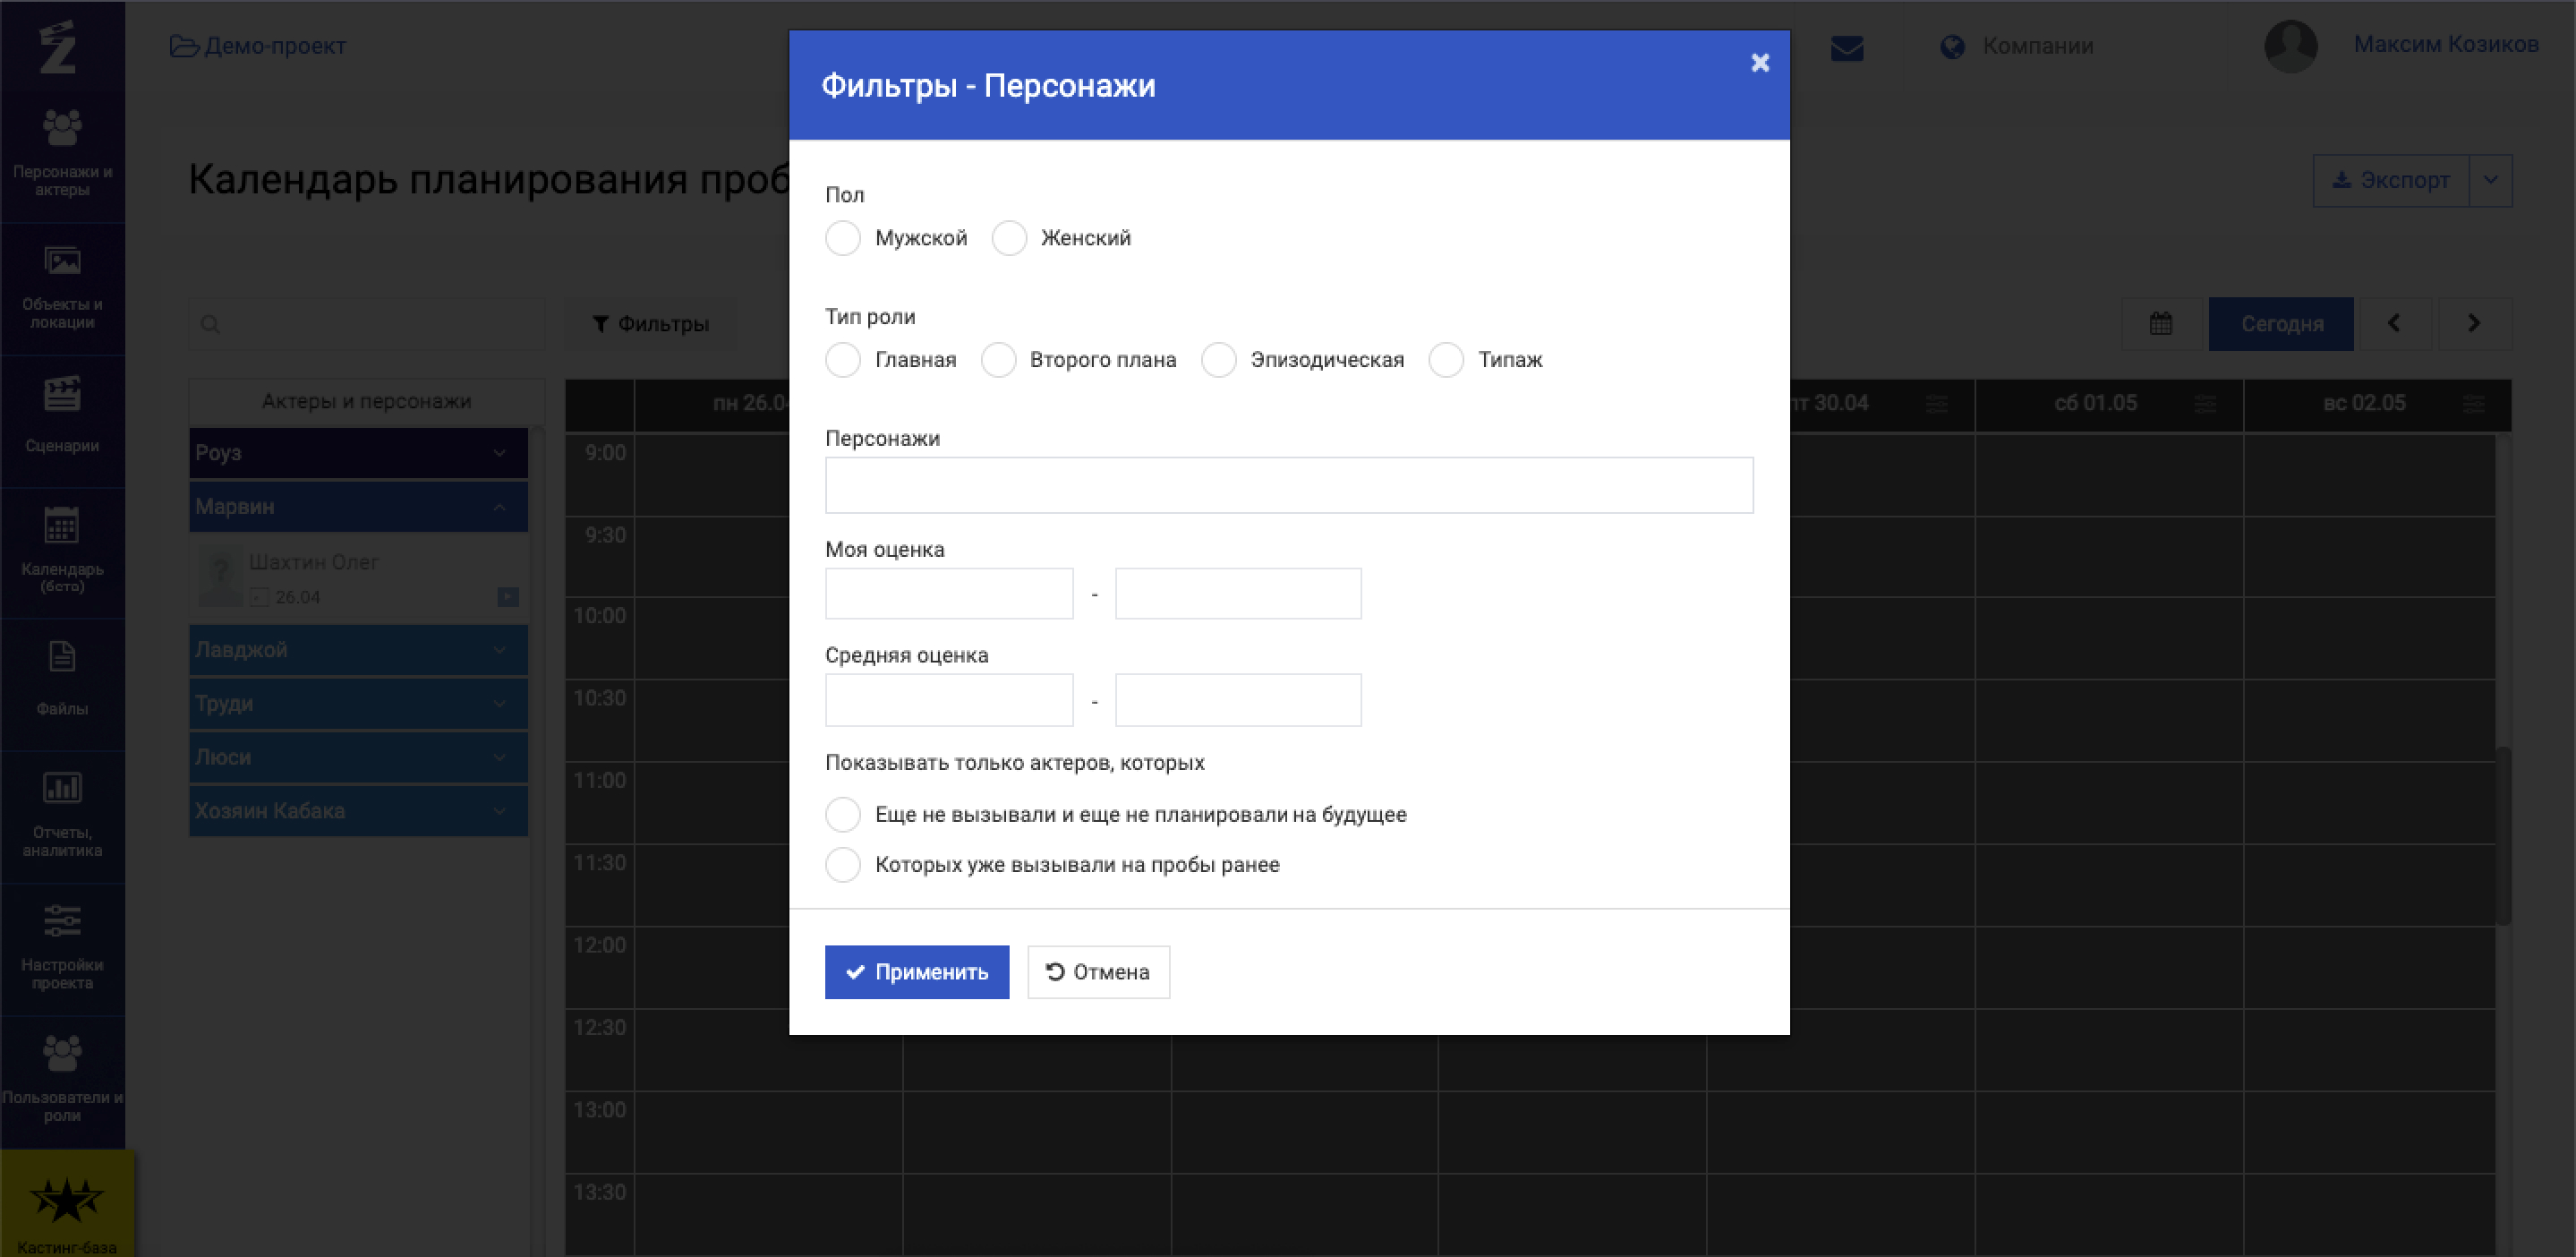Expand Лавджой character group
The image size is (2576, 1257).
click(x=358, y=650)
